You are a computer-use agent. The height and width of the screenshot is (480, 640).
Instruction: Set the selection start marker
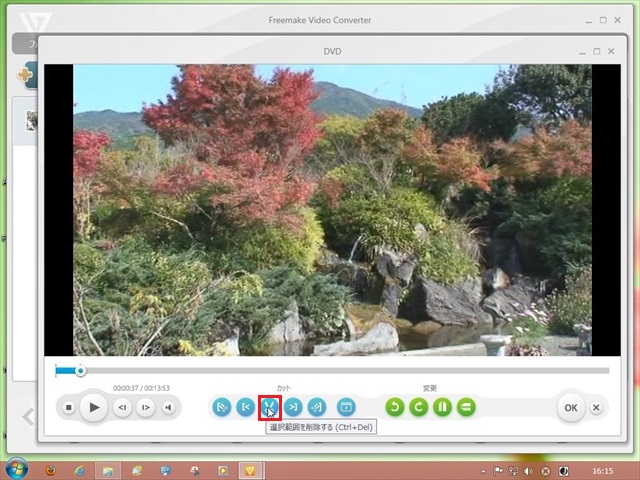click(245, 407)
